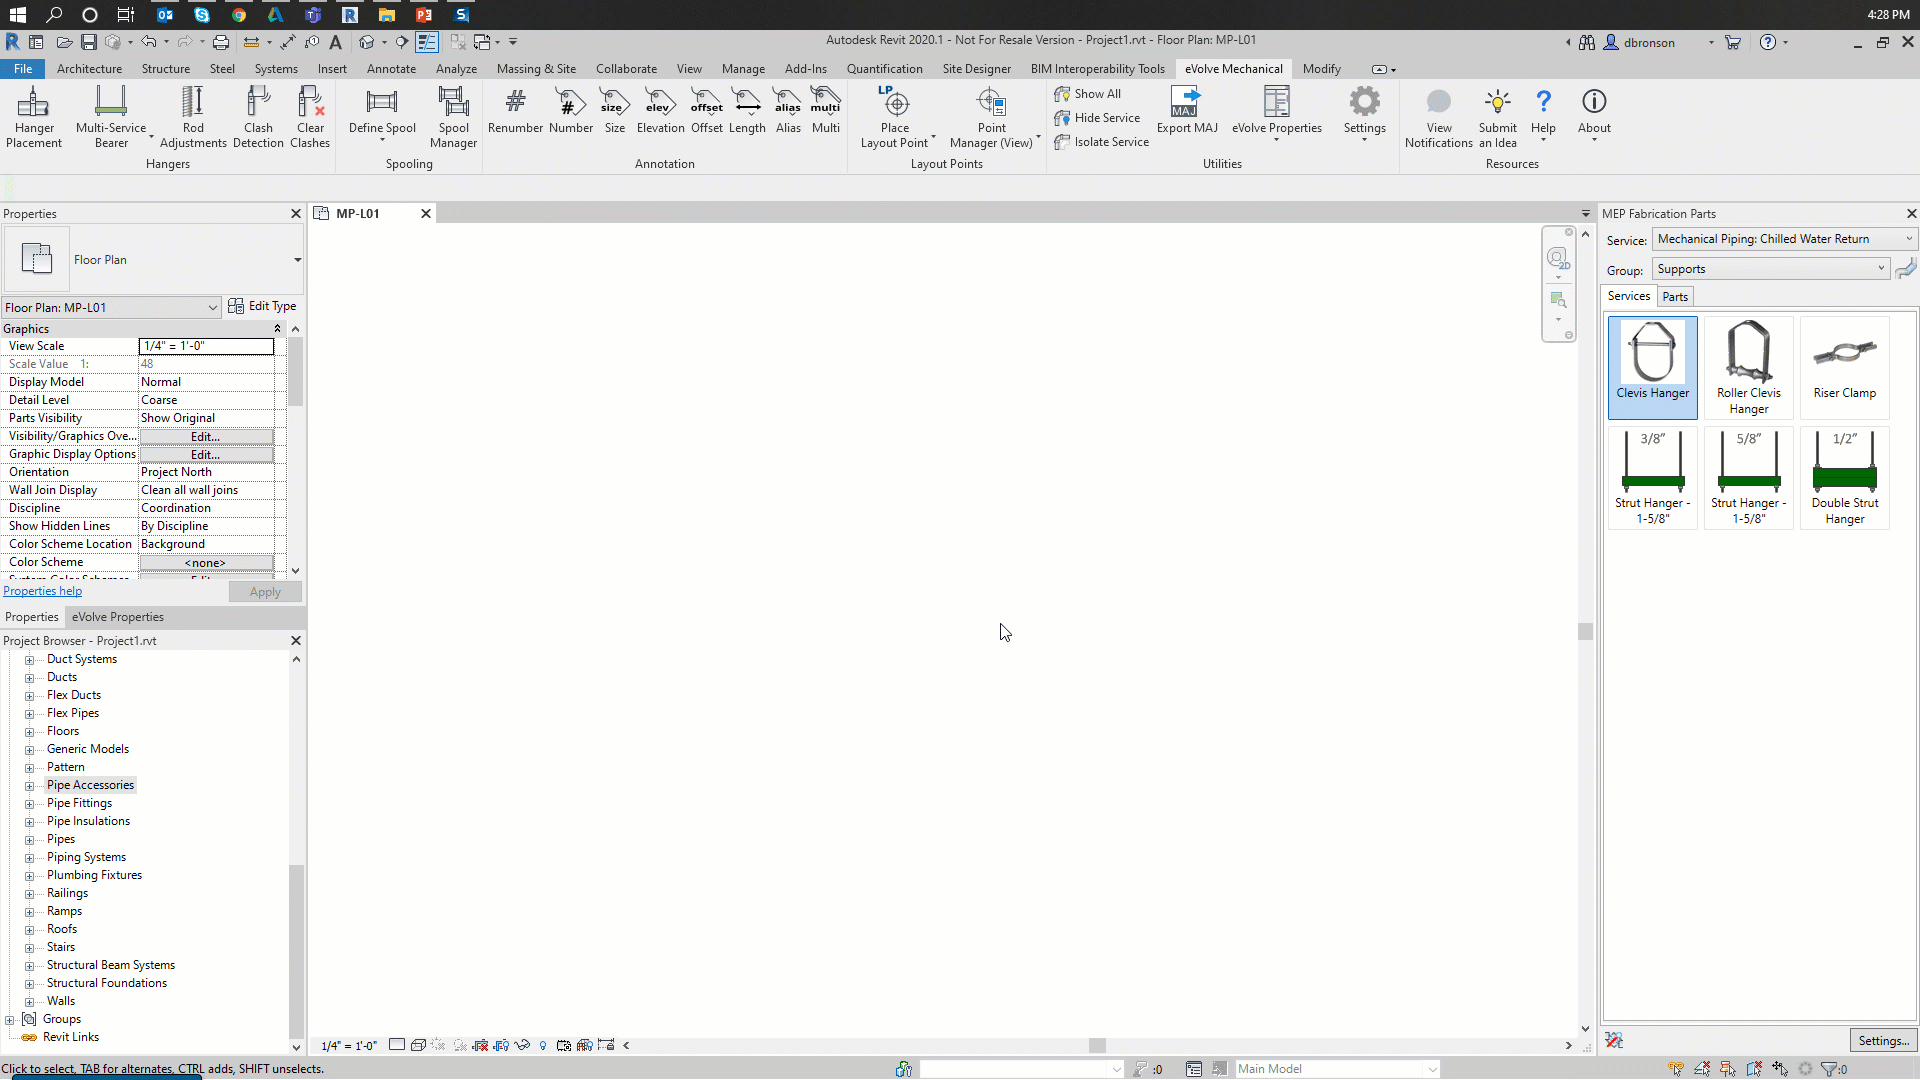Launch the Spool Manager
Image resolution: width=1920 pixels, height=1080 pixels.
[x=453, y=116]
